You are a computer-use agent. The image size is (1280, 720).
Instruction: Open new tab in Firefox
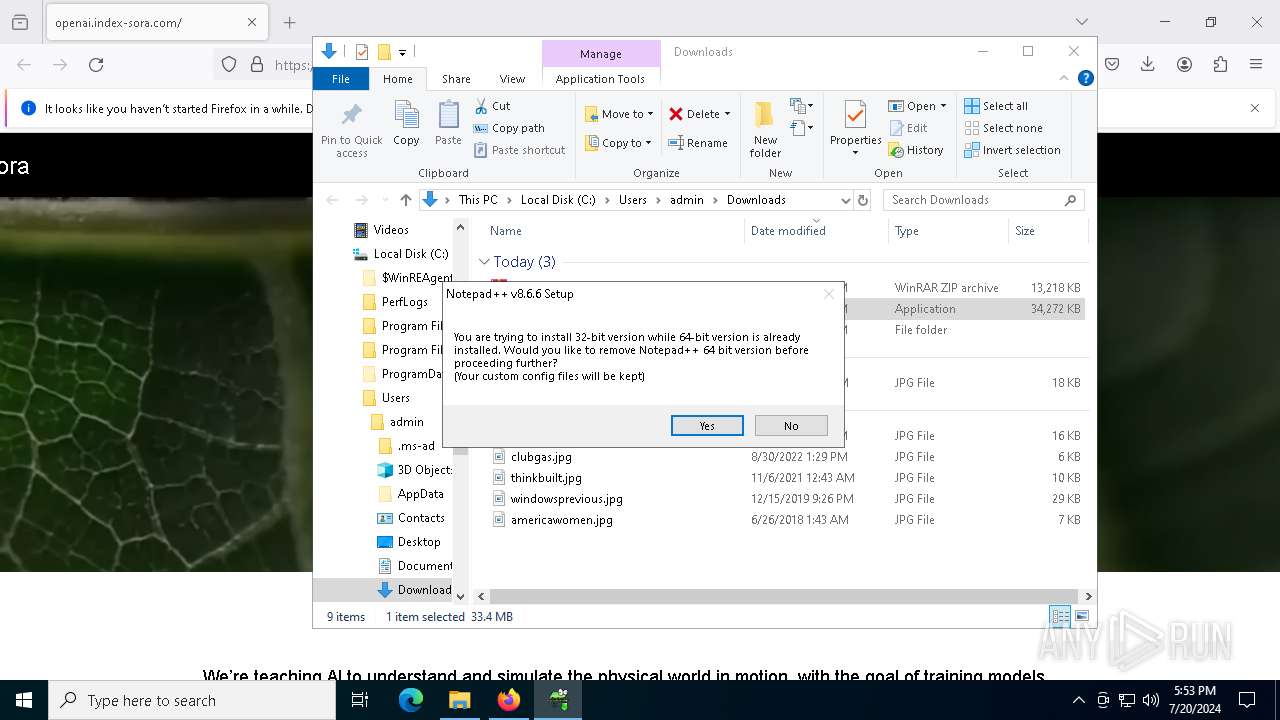(290, 22)
